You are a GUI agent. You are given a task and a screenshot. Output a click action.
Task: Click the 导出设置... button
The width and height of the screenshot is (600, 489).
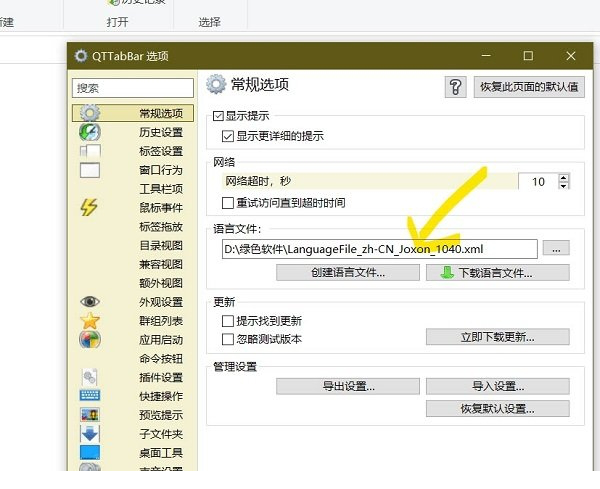(x=348, y=386)
